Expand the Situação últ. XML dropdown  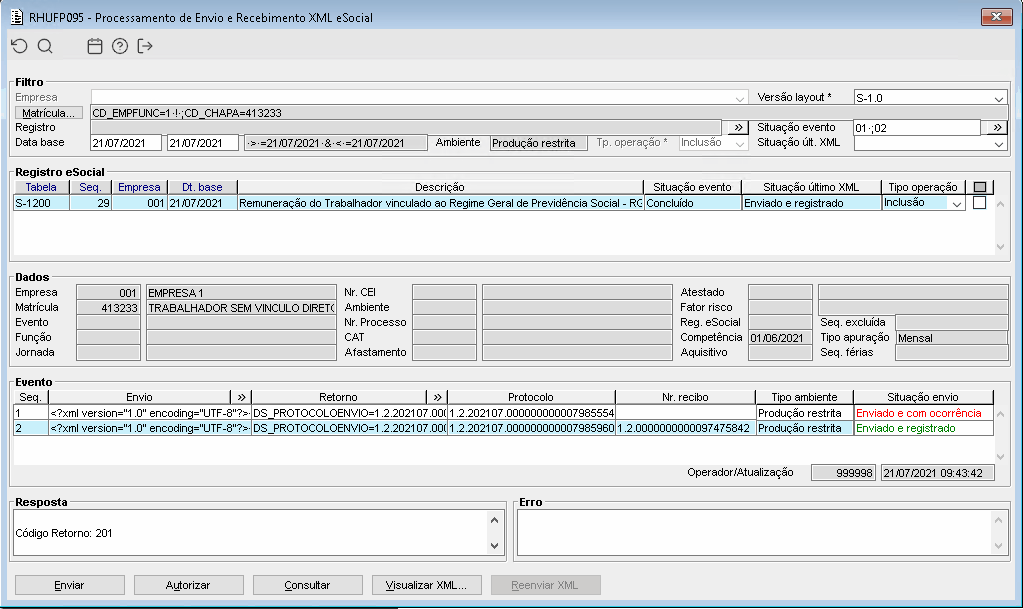999,143
